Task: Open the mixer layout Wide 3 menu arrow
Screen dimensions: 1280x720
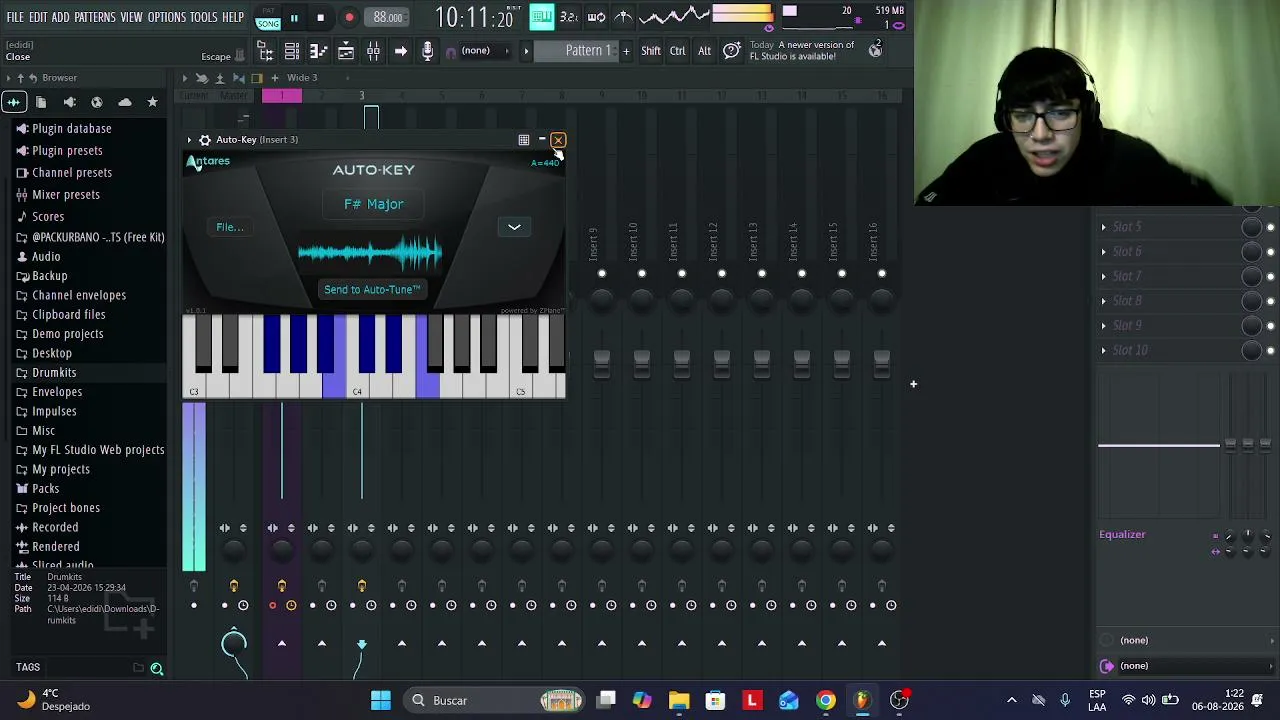Action: (x=348, y=78)
